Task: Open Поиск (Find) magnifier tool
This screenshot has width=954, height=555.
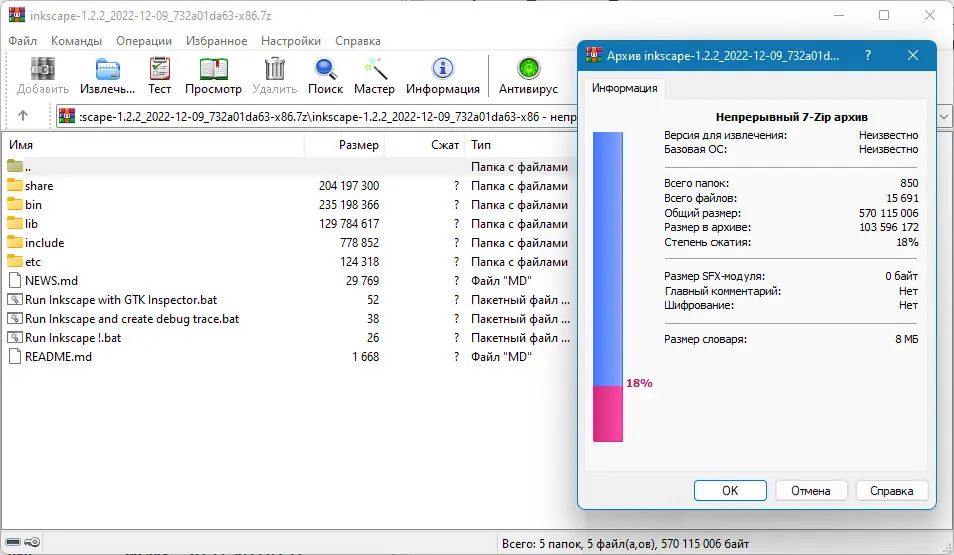Action: (326, 69)
